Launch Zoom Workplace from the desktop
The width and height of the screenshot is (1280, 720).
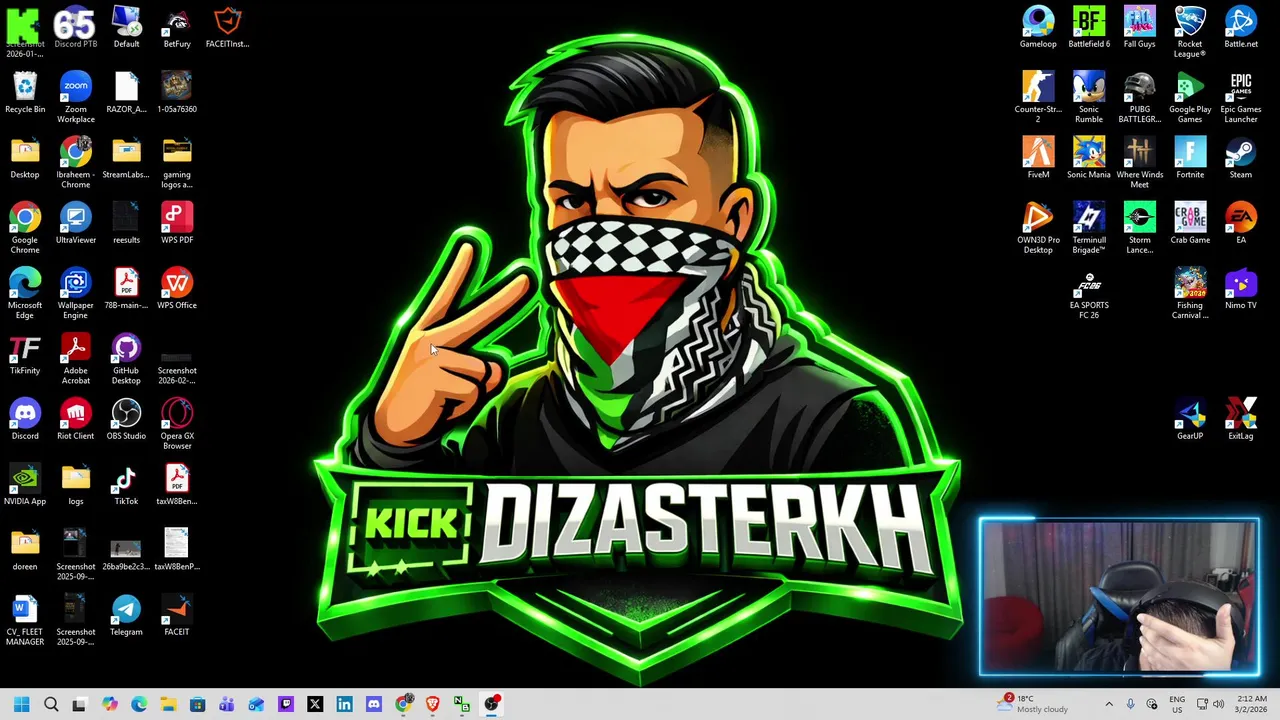tap(75, 97)
